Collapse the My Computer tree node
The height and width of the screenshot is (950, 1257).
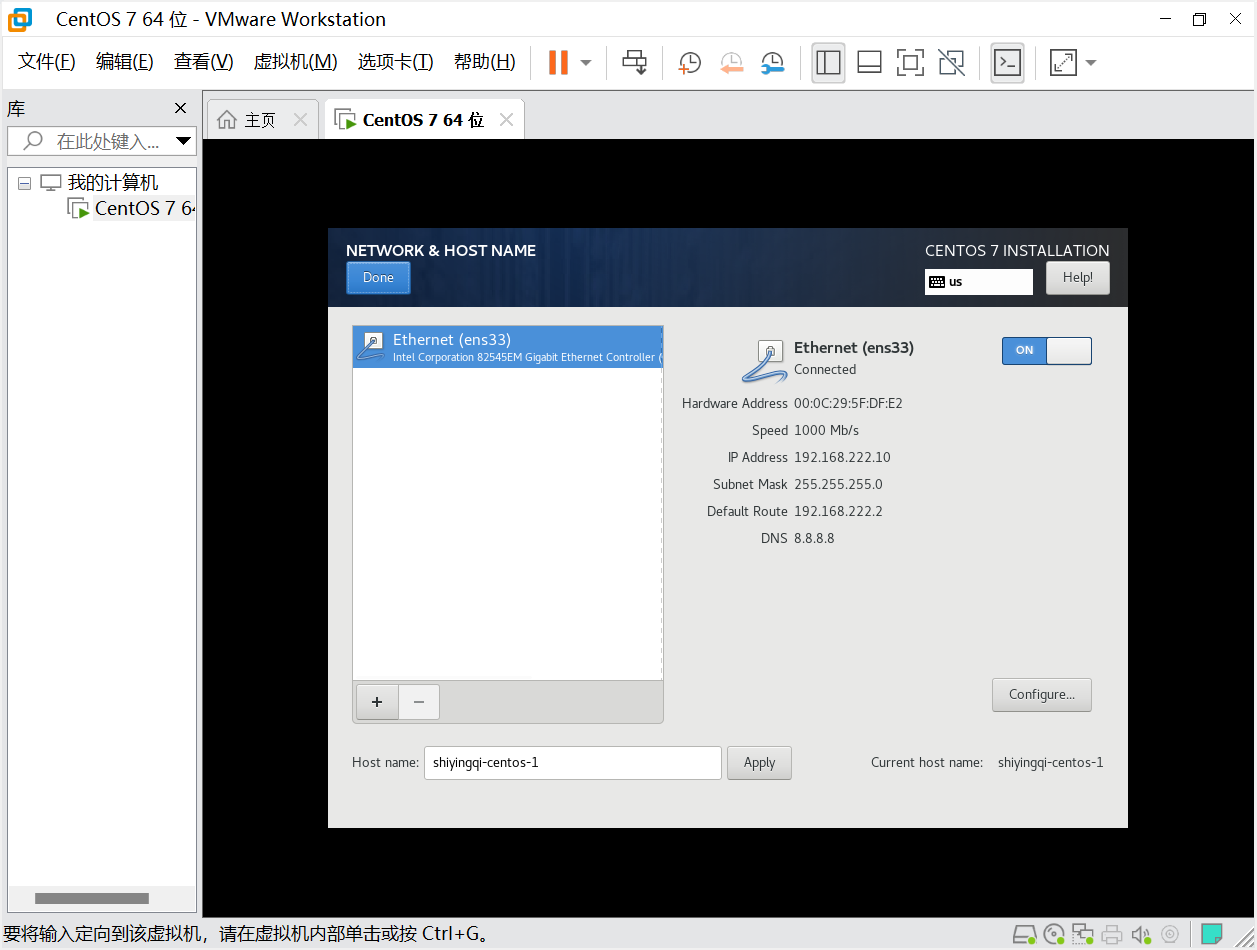(x=24, y=183)
